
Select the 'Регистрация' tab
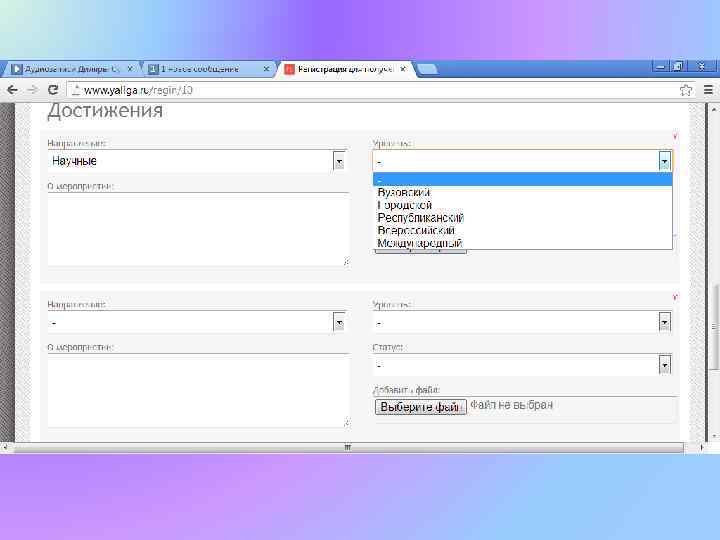click(345, 69)
